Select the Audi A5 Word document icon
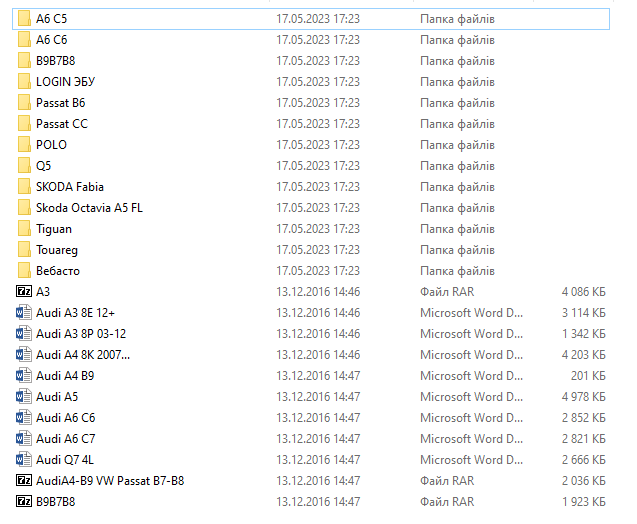 tap(24, 397)
